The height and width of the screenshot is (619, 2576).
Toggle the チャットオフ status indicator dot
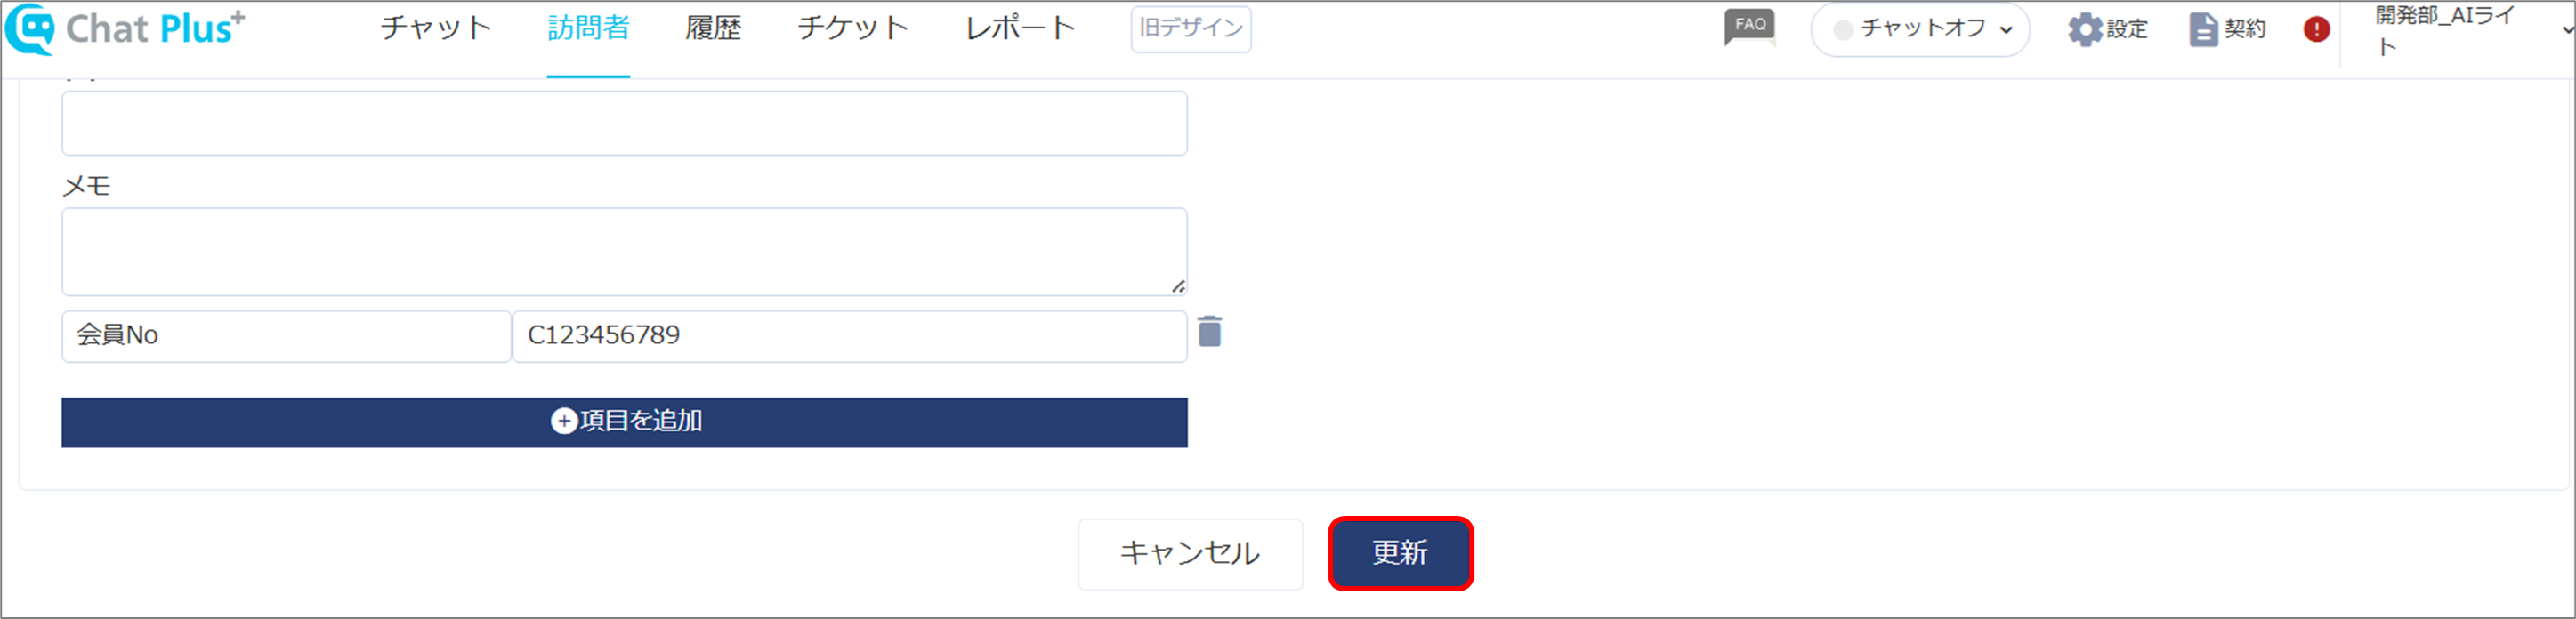pyautogui.click(x=1843, y=30)
